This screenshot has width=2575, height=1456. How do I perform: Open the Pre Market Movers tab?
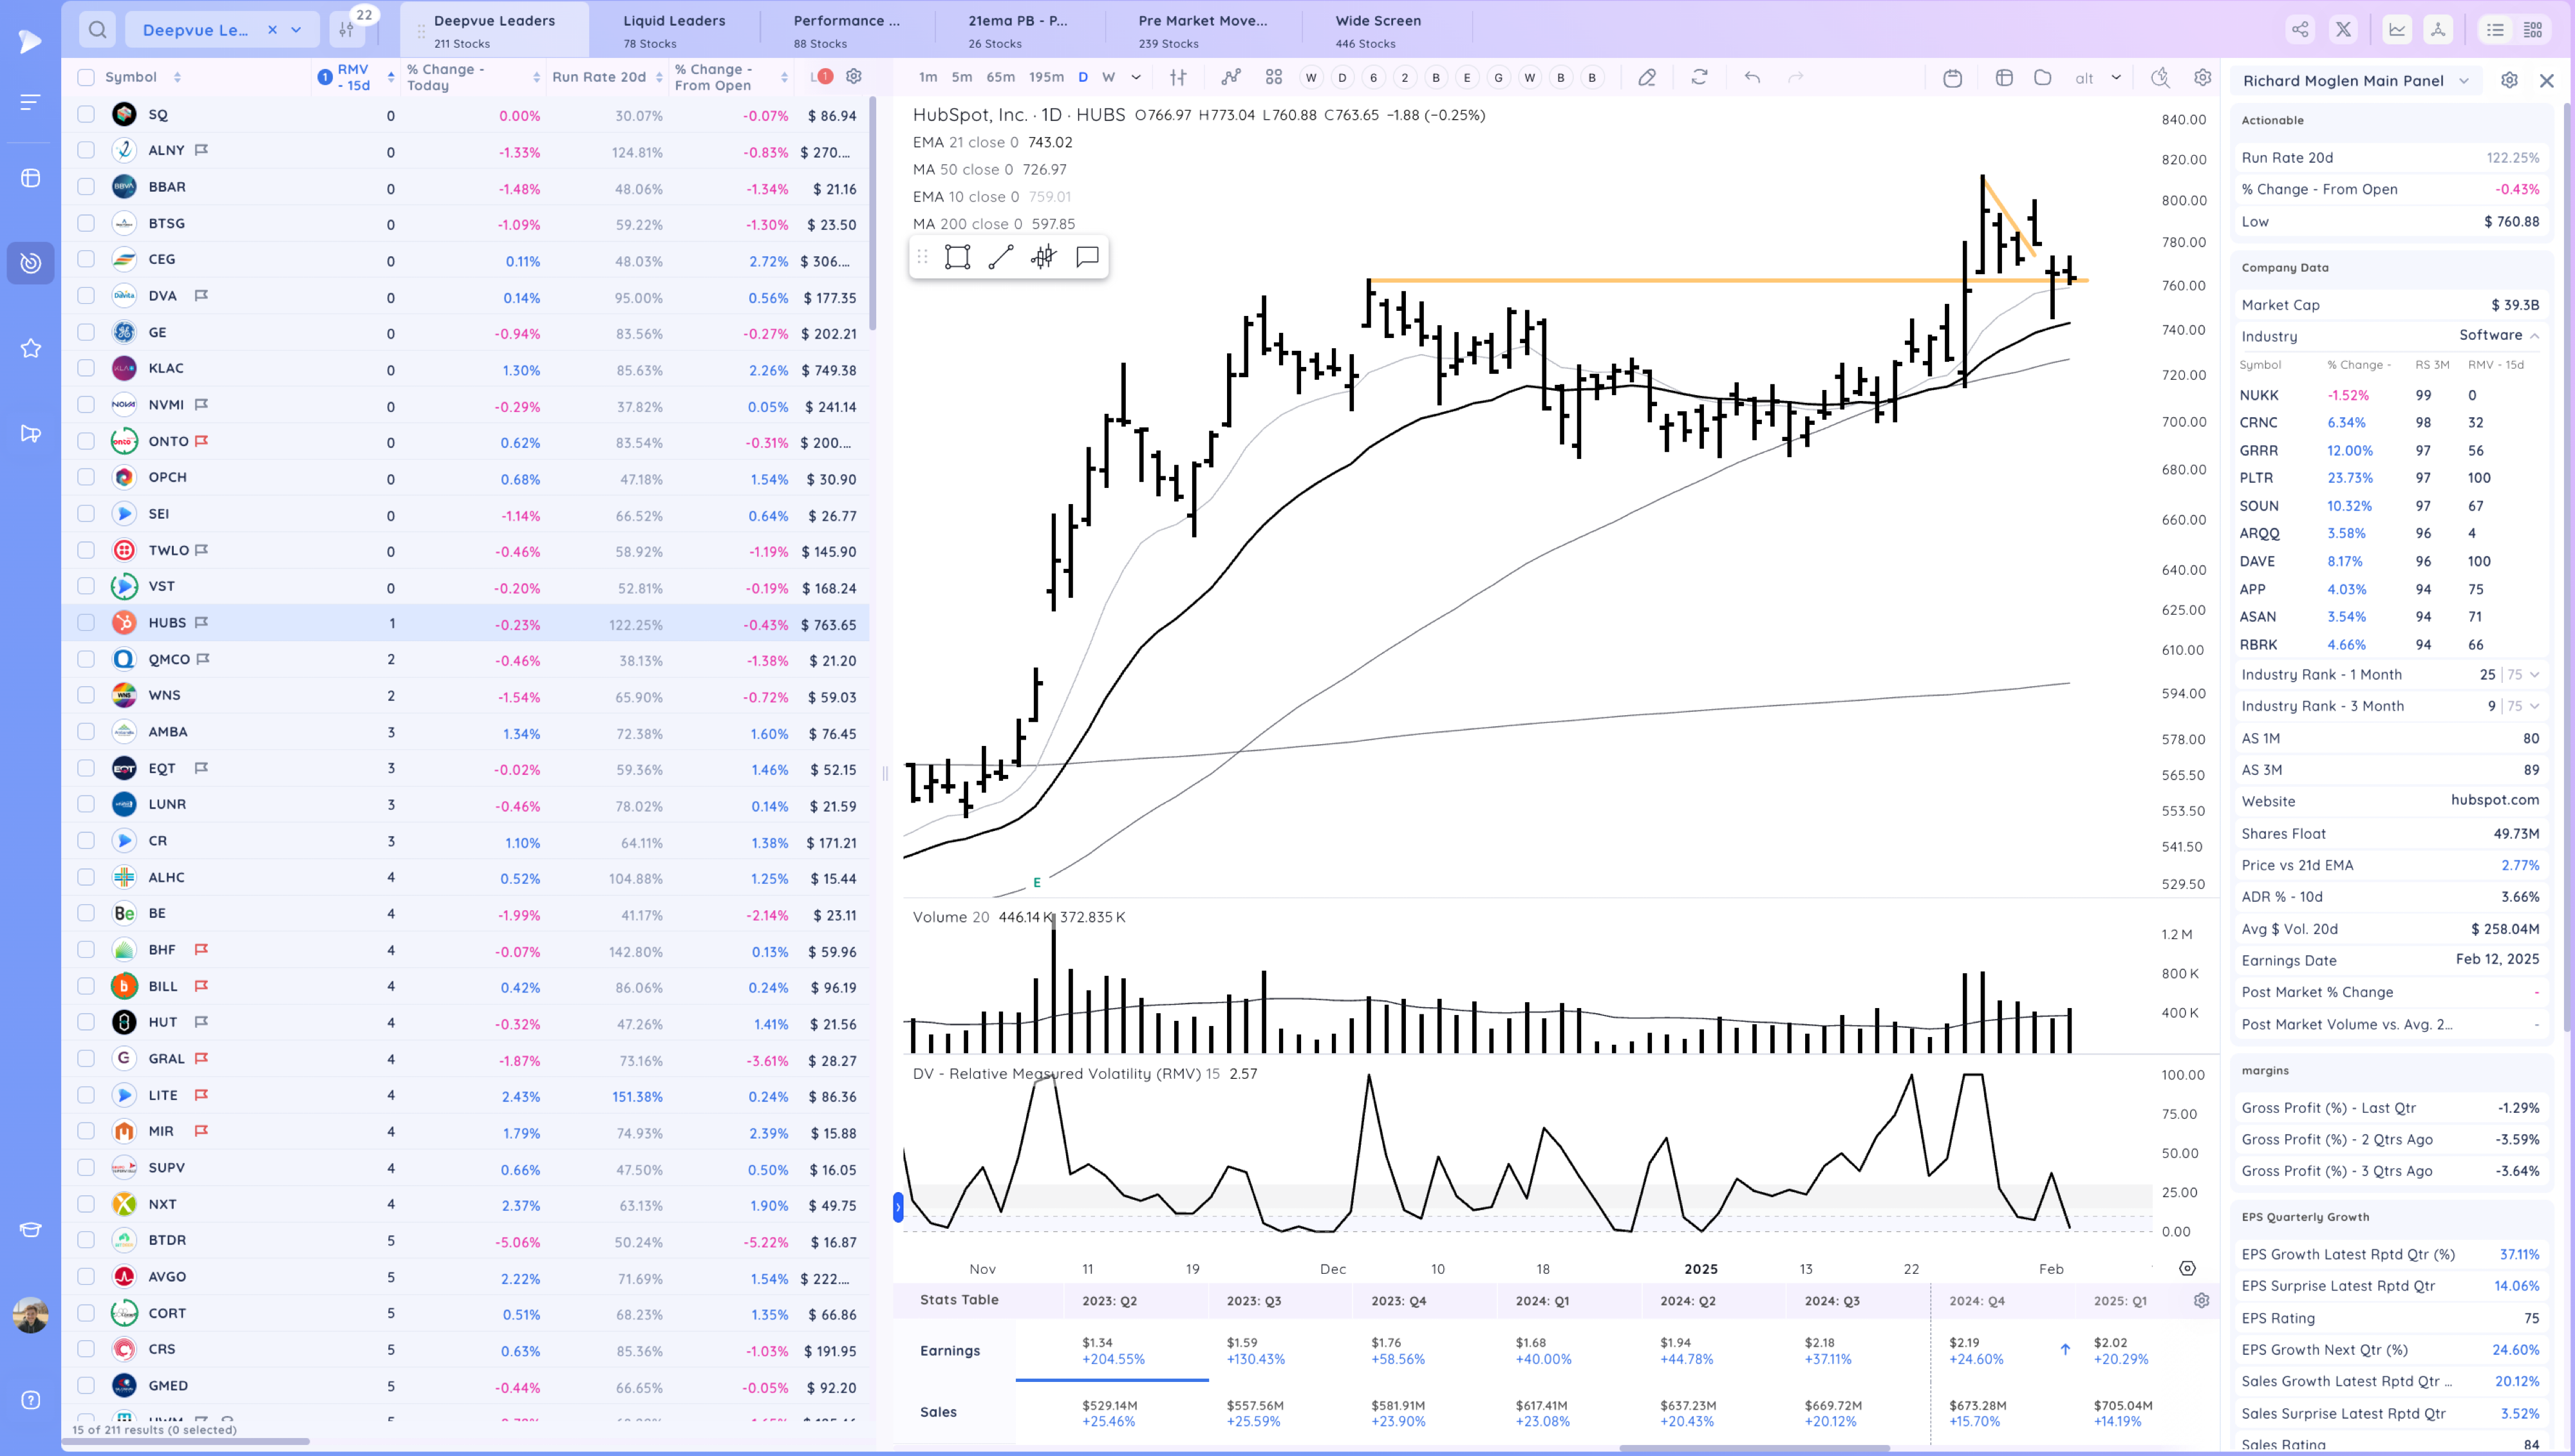1202,30
